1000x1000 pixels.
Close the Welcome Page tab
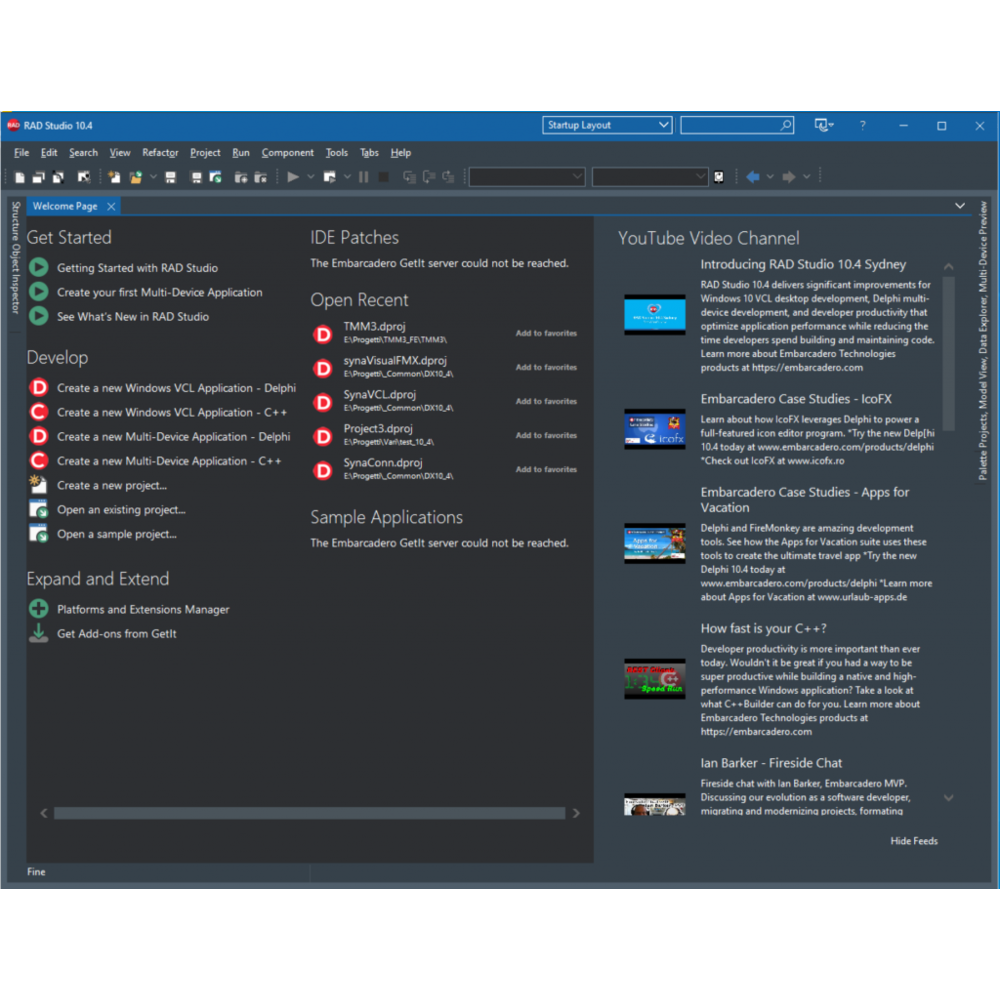click(x=111, y=206)
